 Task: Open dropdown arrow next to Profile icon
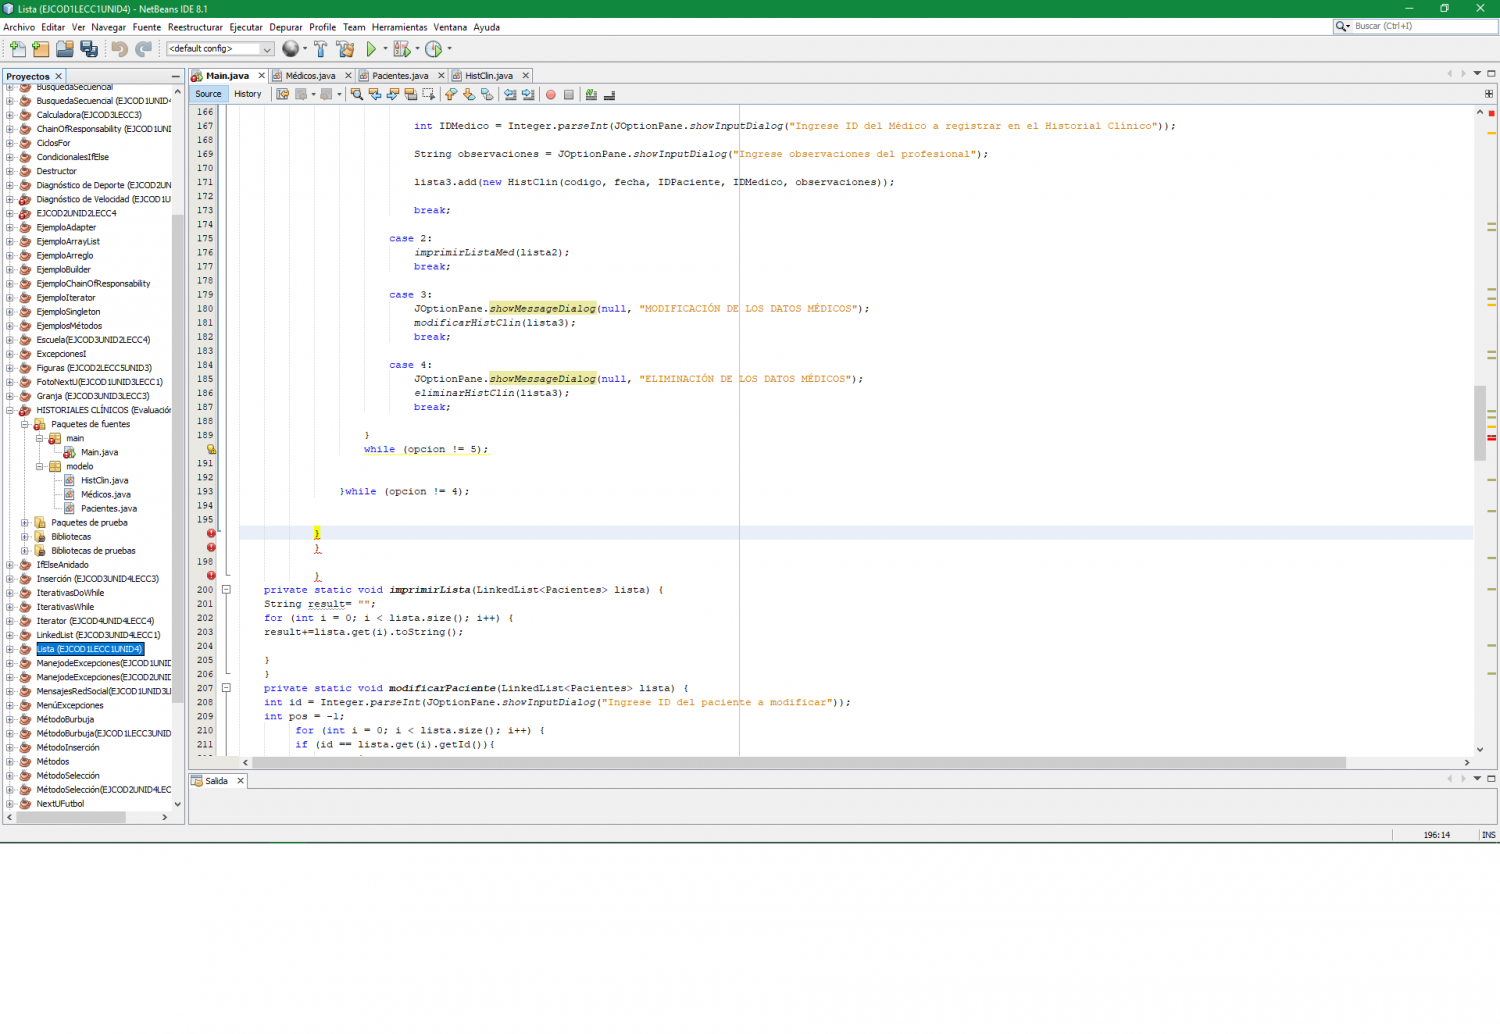[449, 48]
